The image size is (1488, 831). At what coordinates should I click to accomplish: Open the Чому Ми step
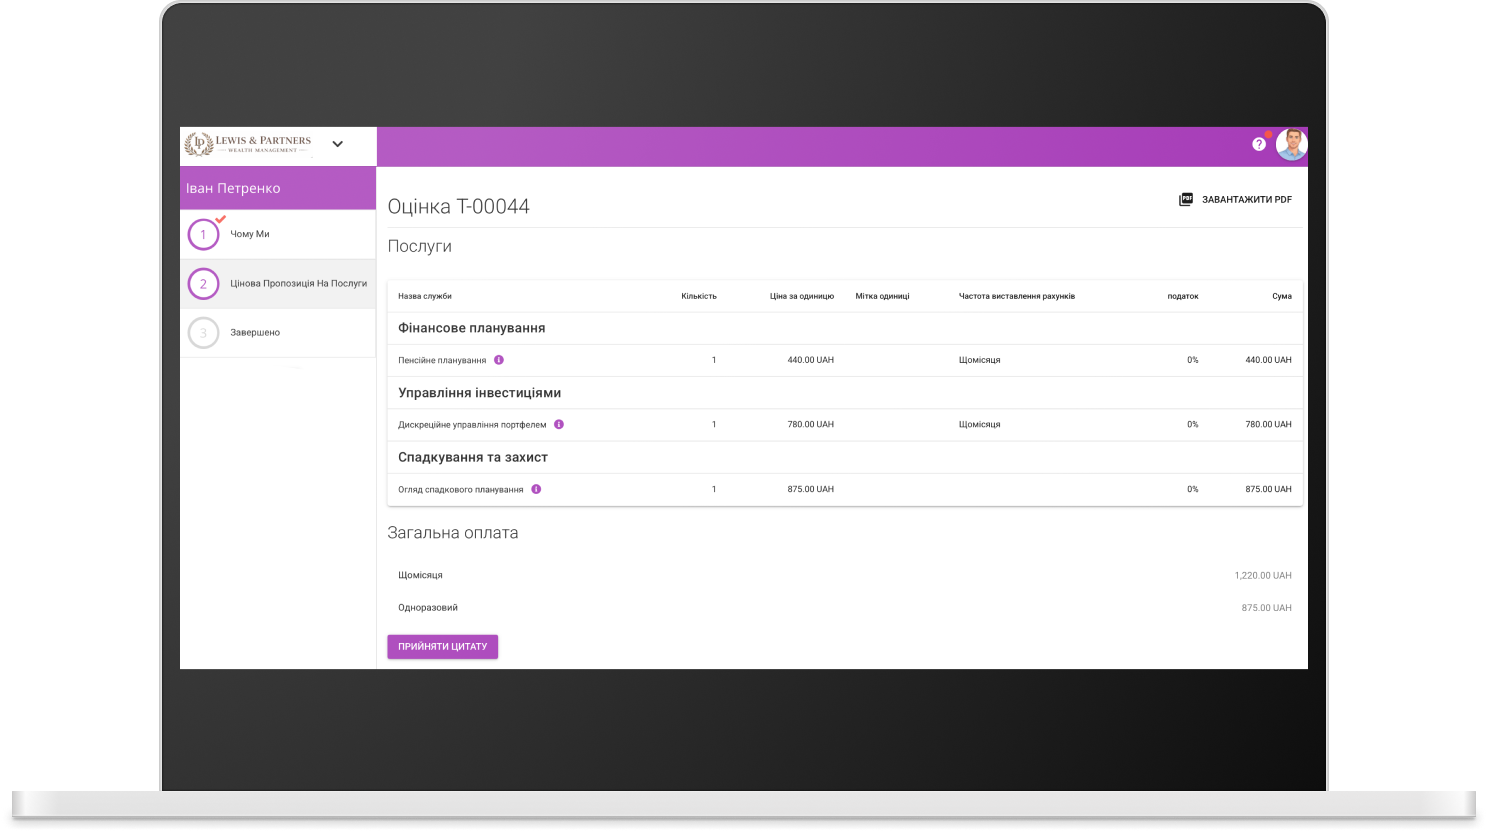[x=250, y=234]
